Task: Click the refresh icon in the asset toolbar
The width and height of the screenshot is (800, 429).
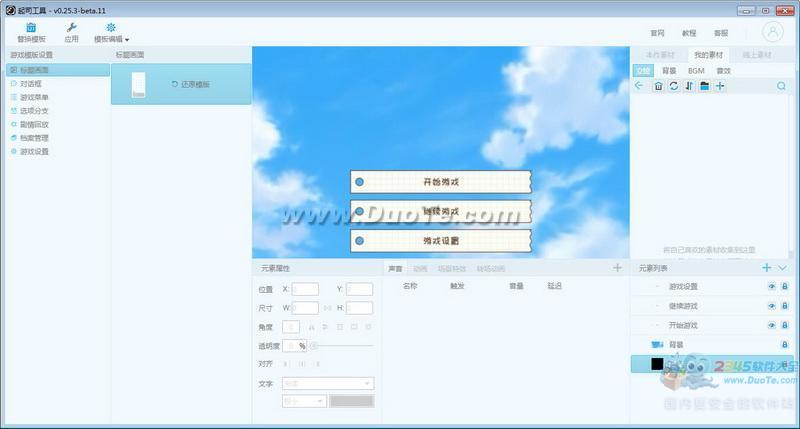Action: pyautogui.click(x=673, y=86)
